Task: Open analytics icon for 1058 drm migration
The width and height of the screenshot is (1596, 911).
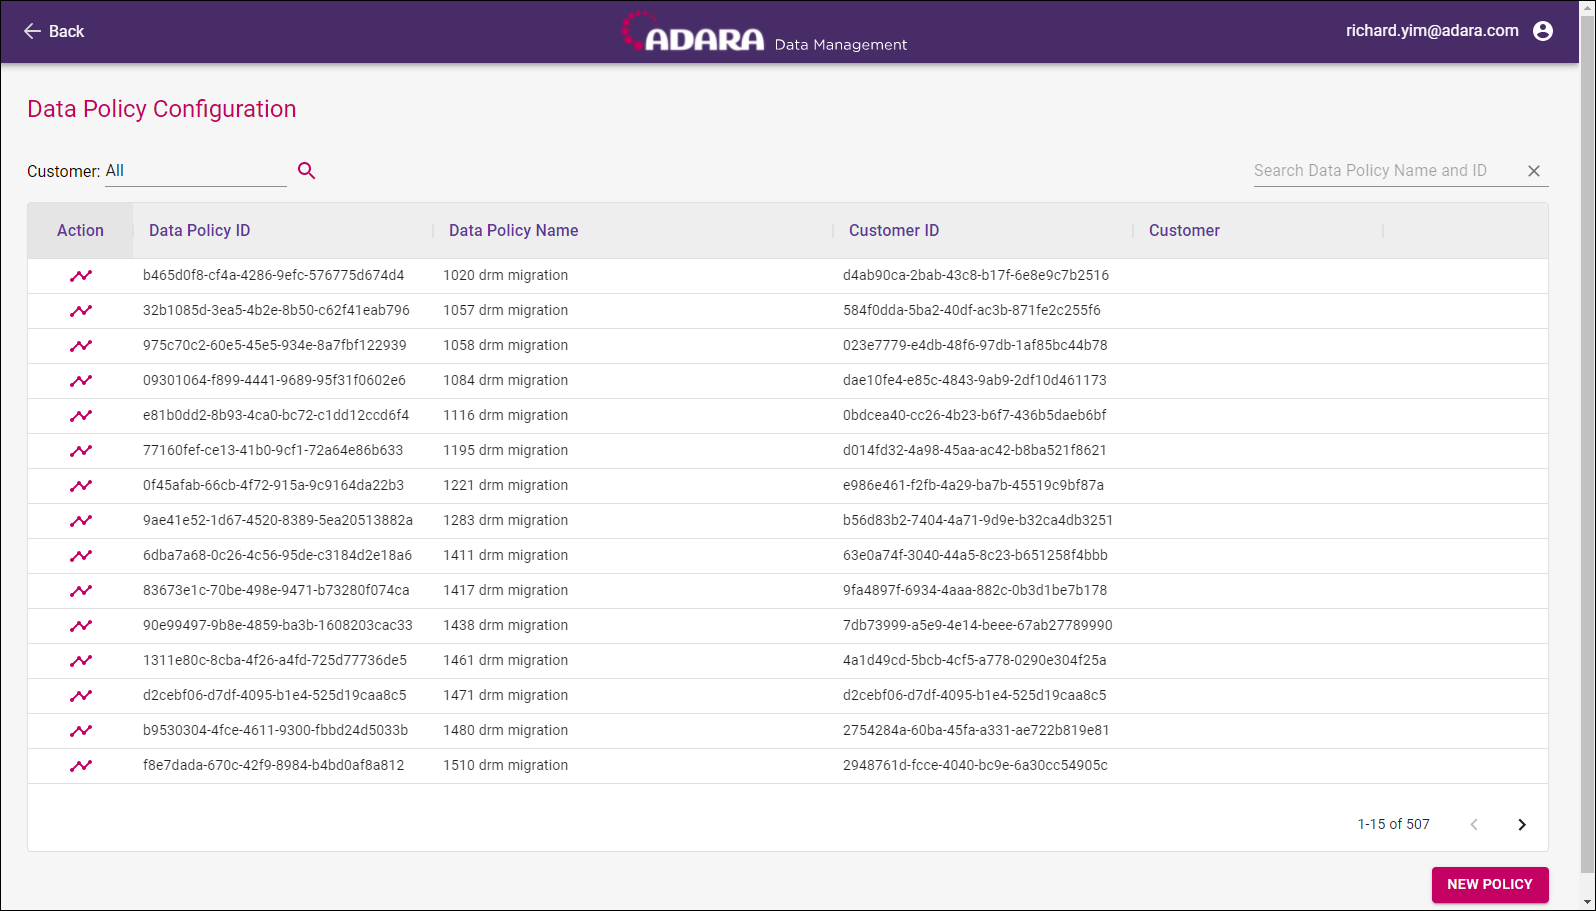Action: point(81,346)
